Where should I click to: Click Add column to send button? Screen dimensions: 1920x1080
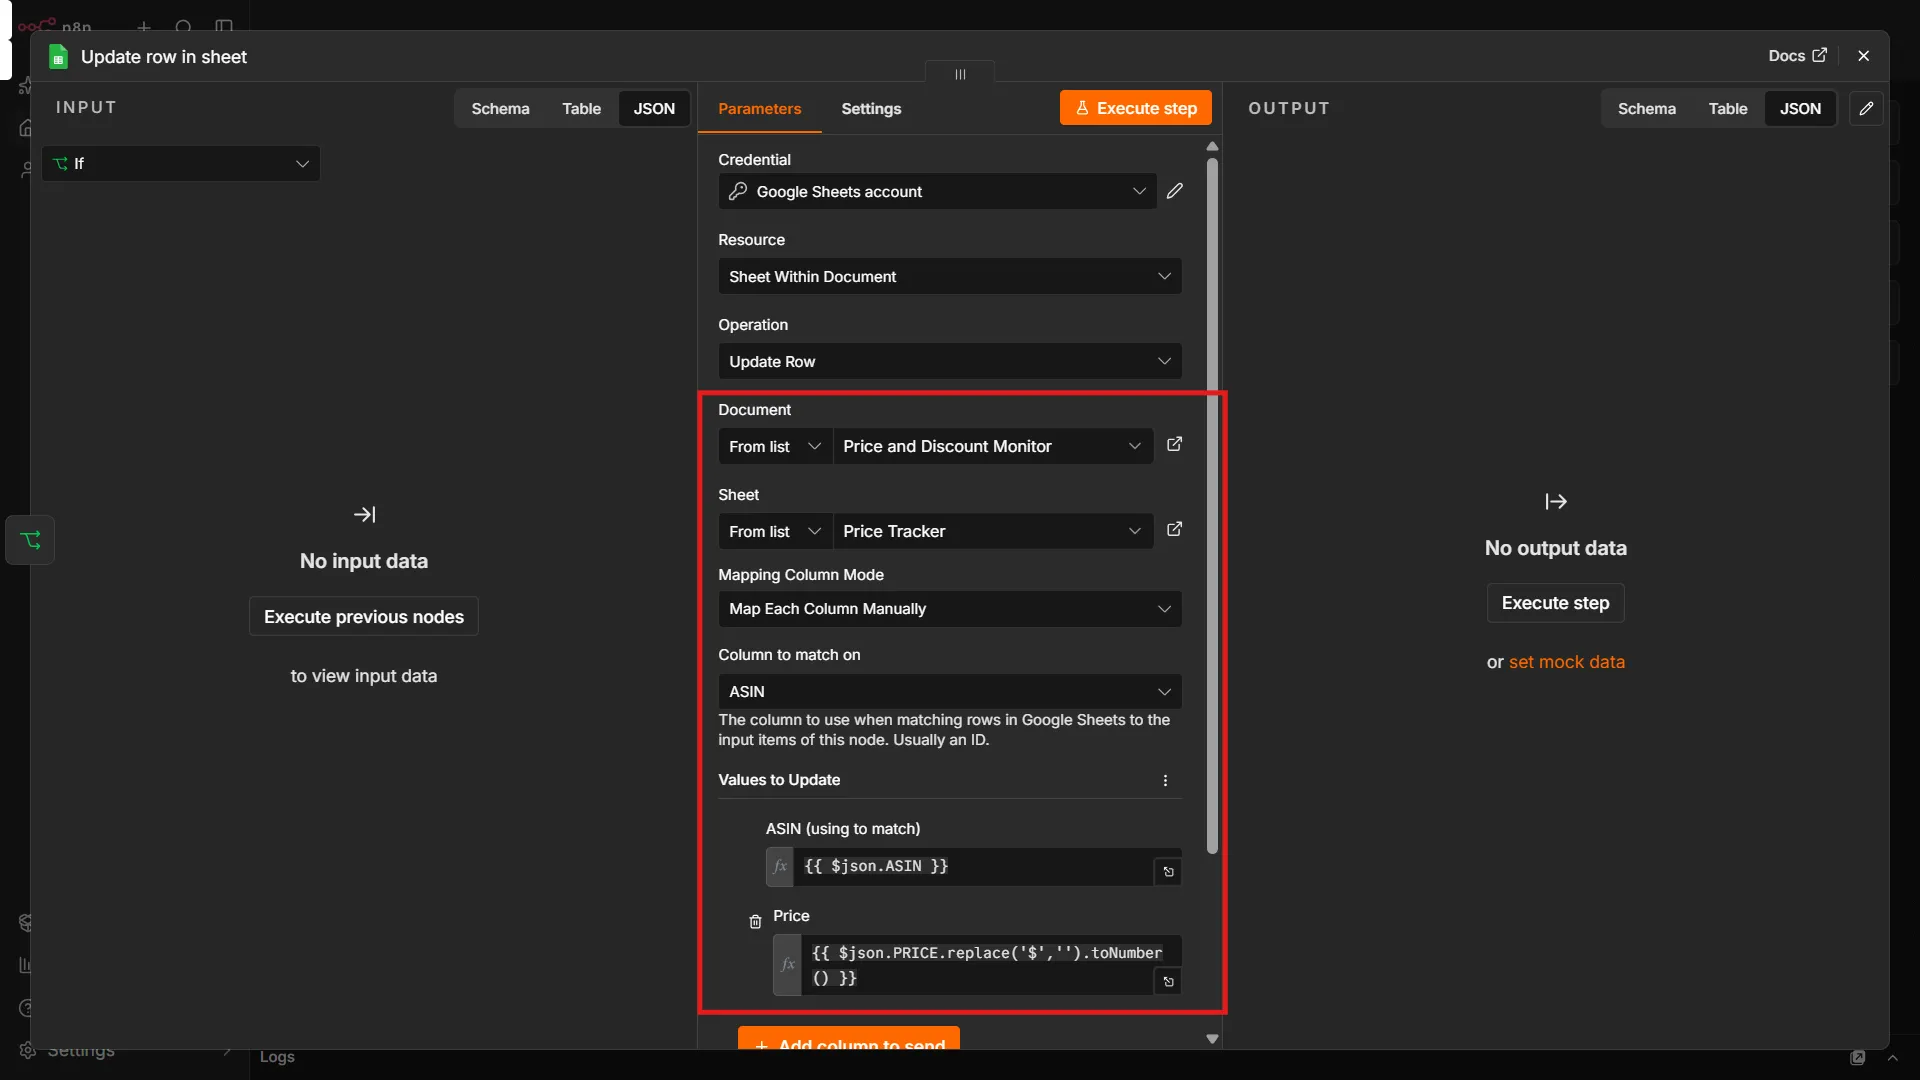click(849, 1039)
